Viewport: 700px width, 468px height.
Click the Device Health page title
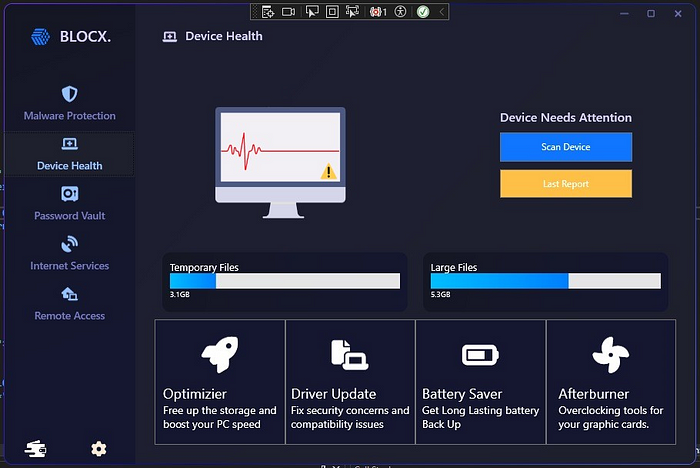point(224,36)
